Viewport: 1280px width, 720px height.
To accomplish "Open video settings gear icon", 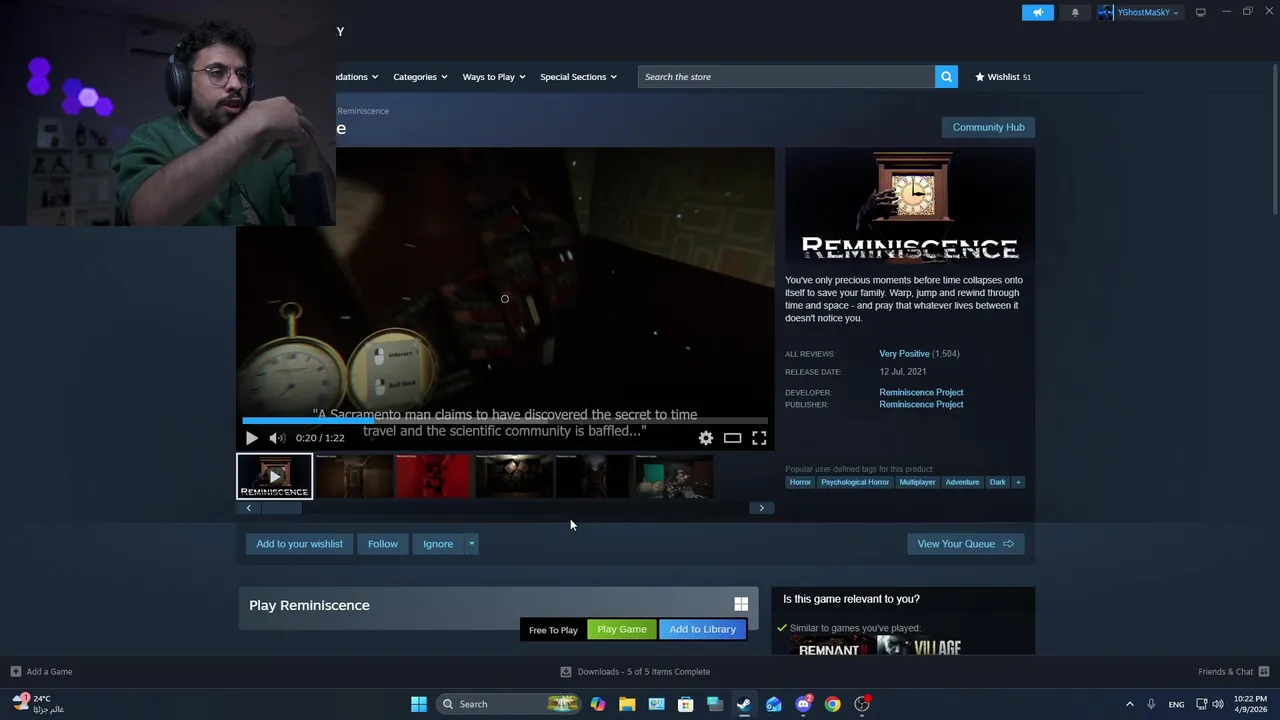I will tap(706, 438).
